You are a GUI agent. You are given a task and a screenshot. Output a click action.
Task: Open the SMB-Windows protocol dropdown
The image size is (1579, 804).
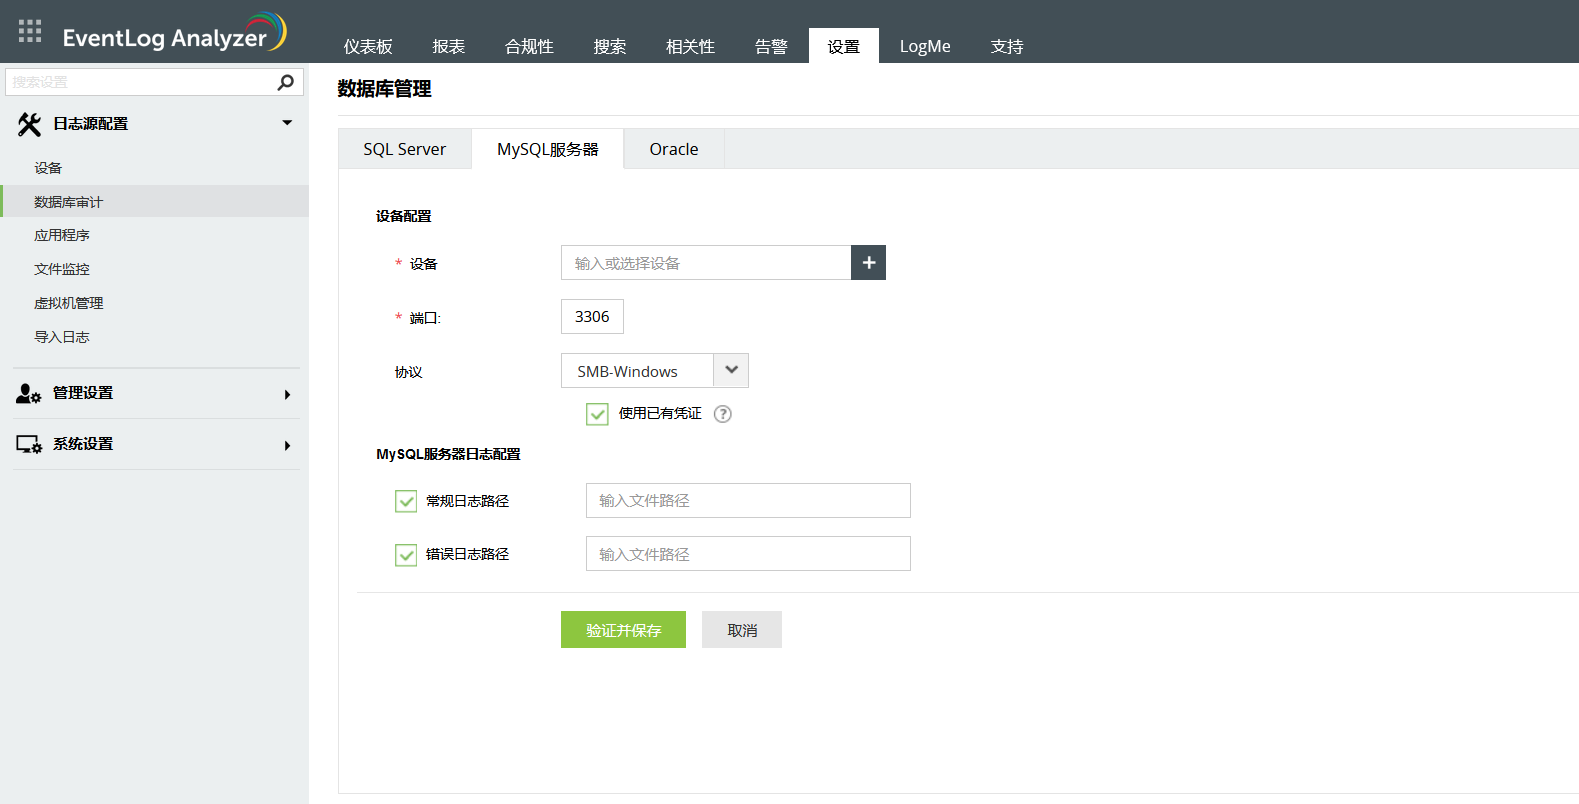pyautogui.click(x=731, y=371)
